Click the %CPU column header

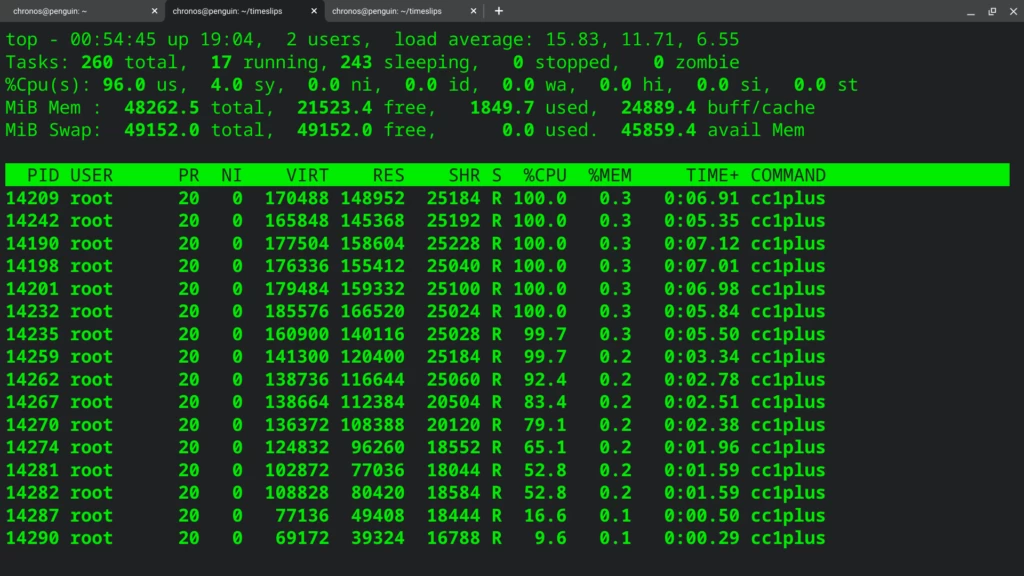pos(544,175)
